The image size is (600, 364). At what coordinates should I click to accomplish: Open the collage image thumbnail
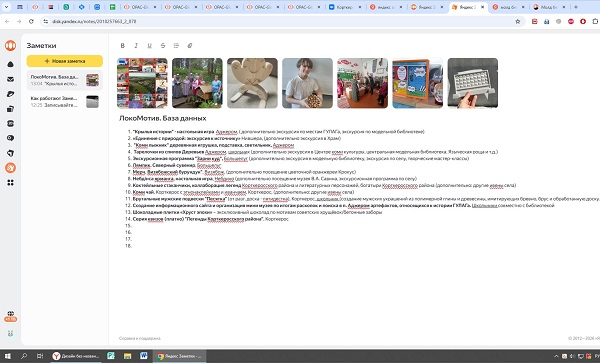(x=142, y=83)
